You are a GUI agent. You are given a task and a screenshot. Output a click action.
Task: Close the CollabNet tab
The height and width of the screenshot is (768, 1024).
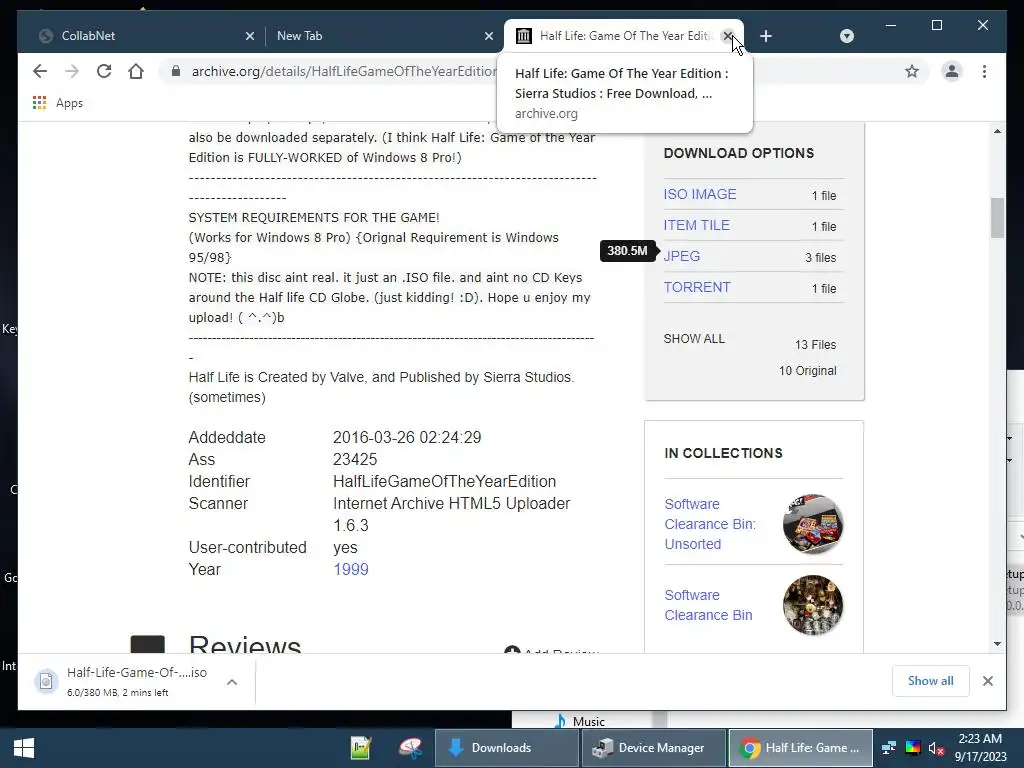249,36
